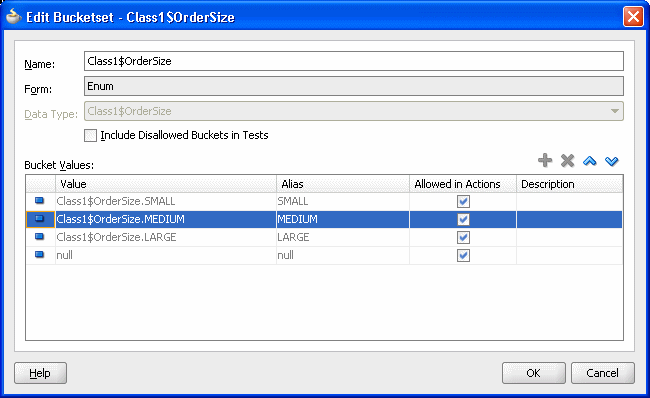Screen dimensions: 650x398
Task: Uncheck Allowed in Actions for LARGE
Action: [463, 237]
